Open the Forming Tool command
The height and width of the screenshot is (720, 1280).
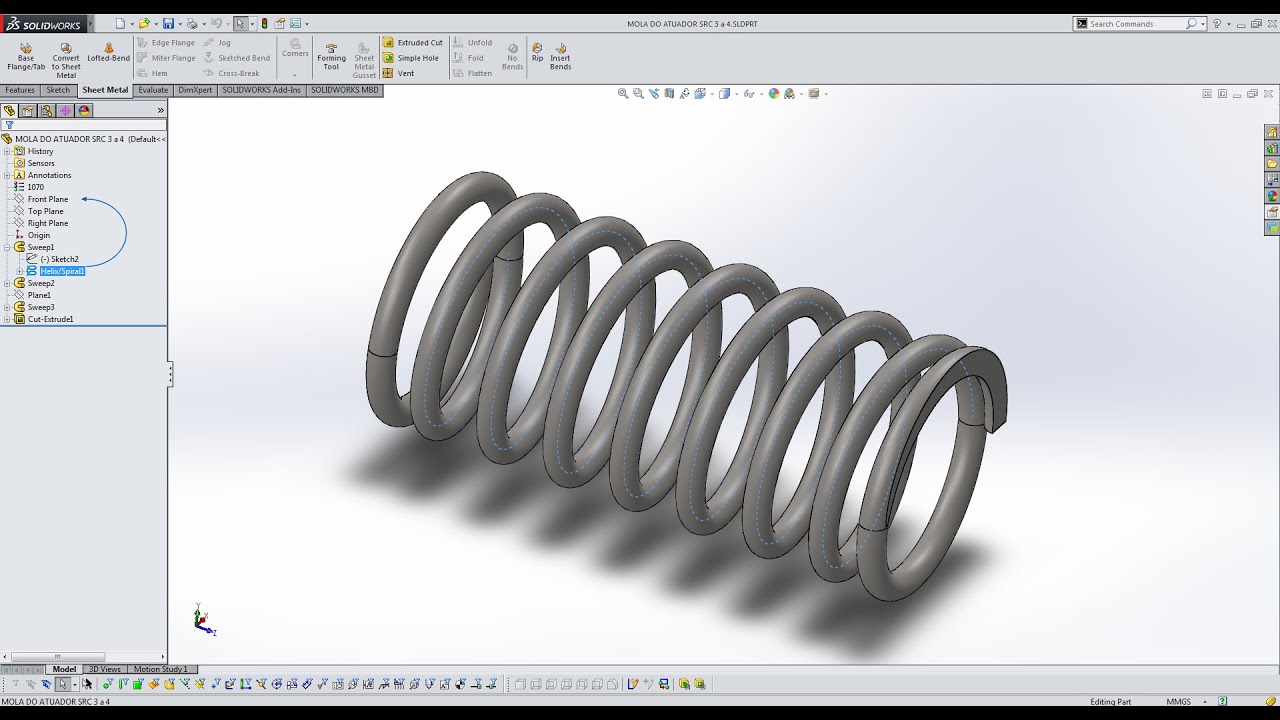[331, 56]
